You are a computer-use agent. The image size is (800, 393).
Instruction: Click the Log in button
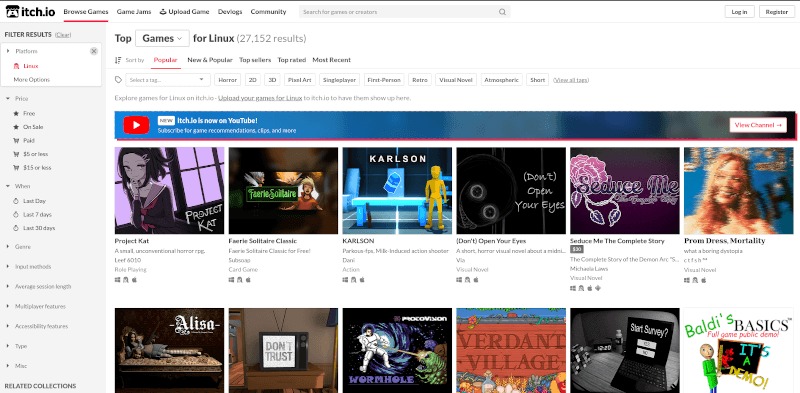click(739, 12)
